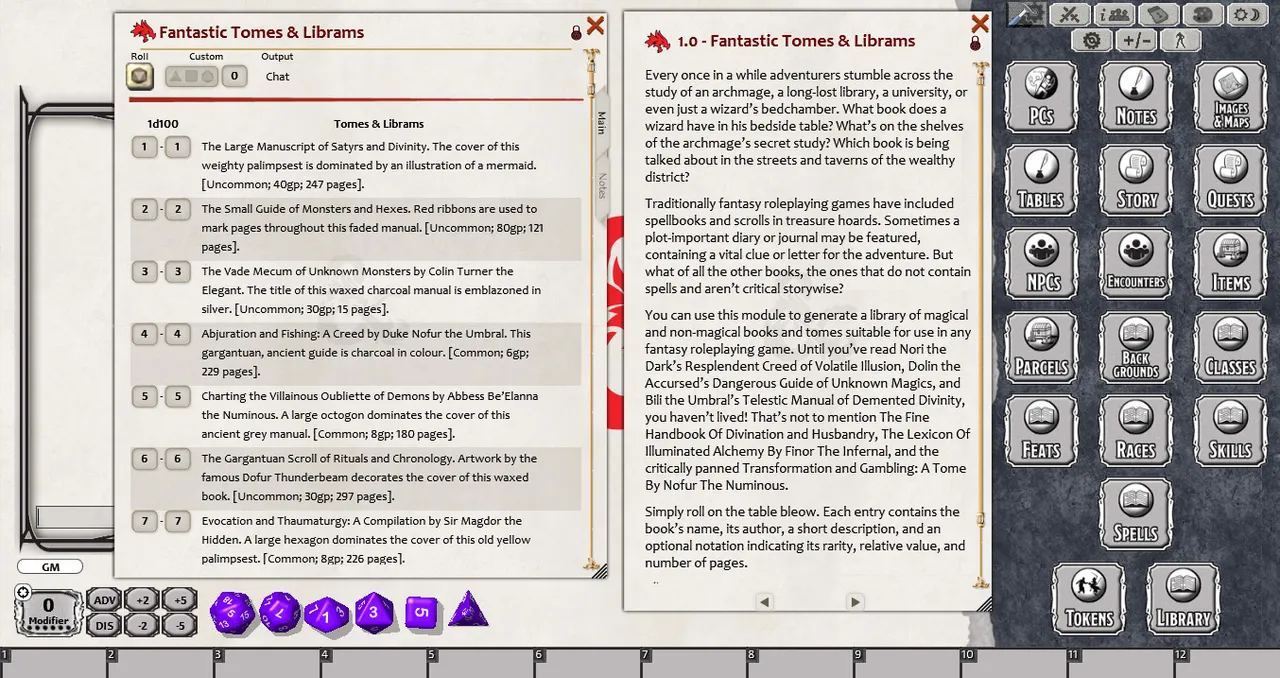
Task: Open the sun and moon Lighting icon
Action: 1246,15
